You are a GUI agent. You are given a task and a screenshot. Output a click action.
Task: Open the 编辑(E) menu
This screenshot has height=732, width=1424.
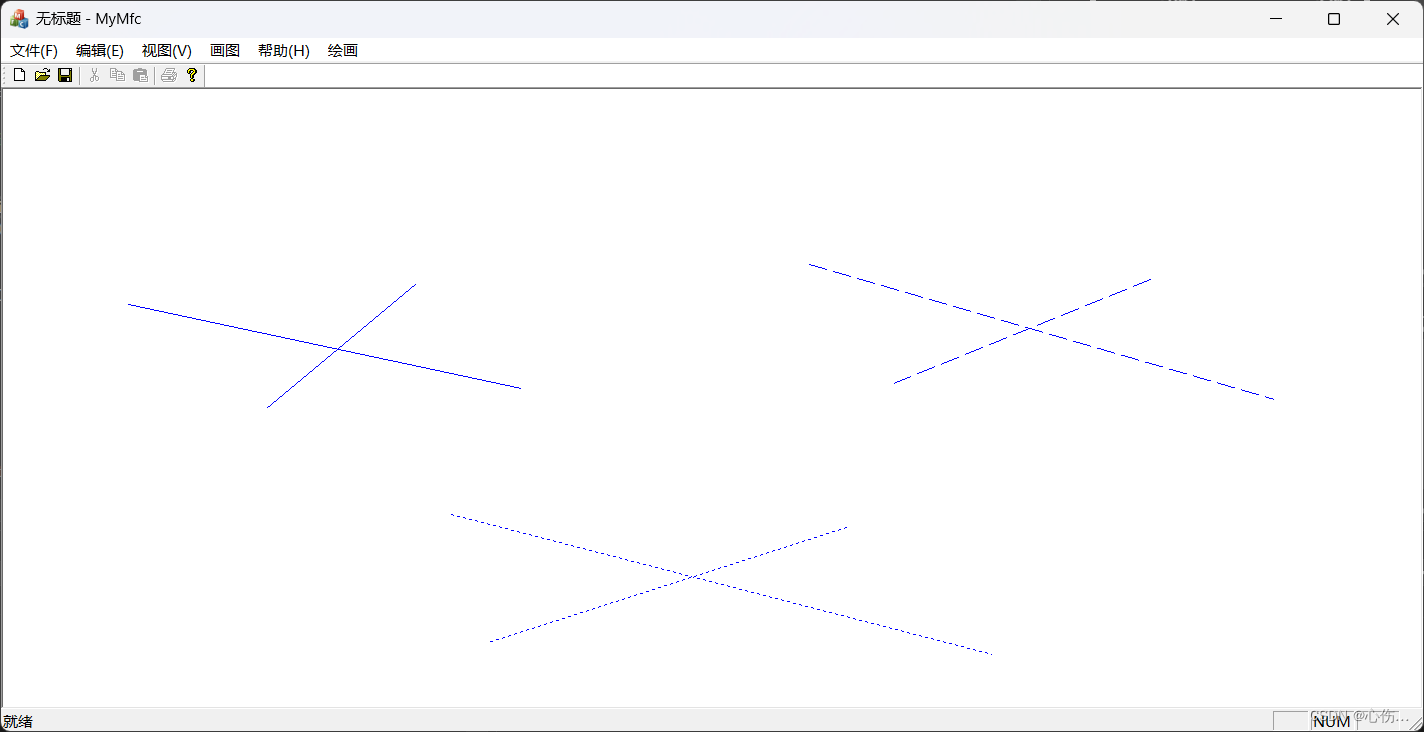[x=100, y=51]
